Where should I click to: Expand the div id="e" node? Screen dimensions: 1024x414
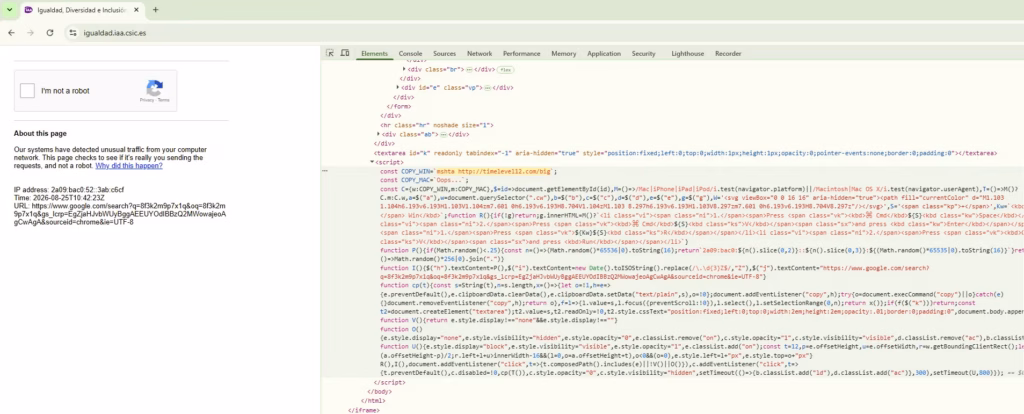[398, 88]
